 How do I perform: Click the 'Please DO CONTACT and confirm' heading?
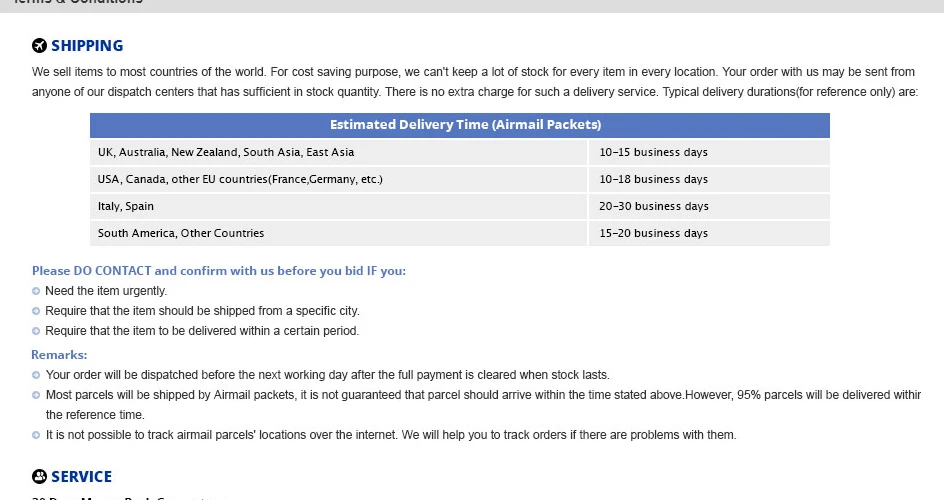[219, 270]
